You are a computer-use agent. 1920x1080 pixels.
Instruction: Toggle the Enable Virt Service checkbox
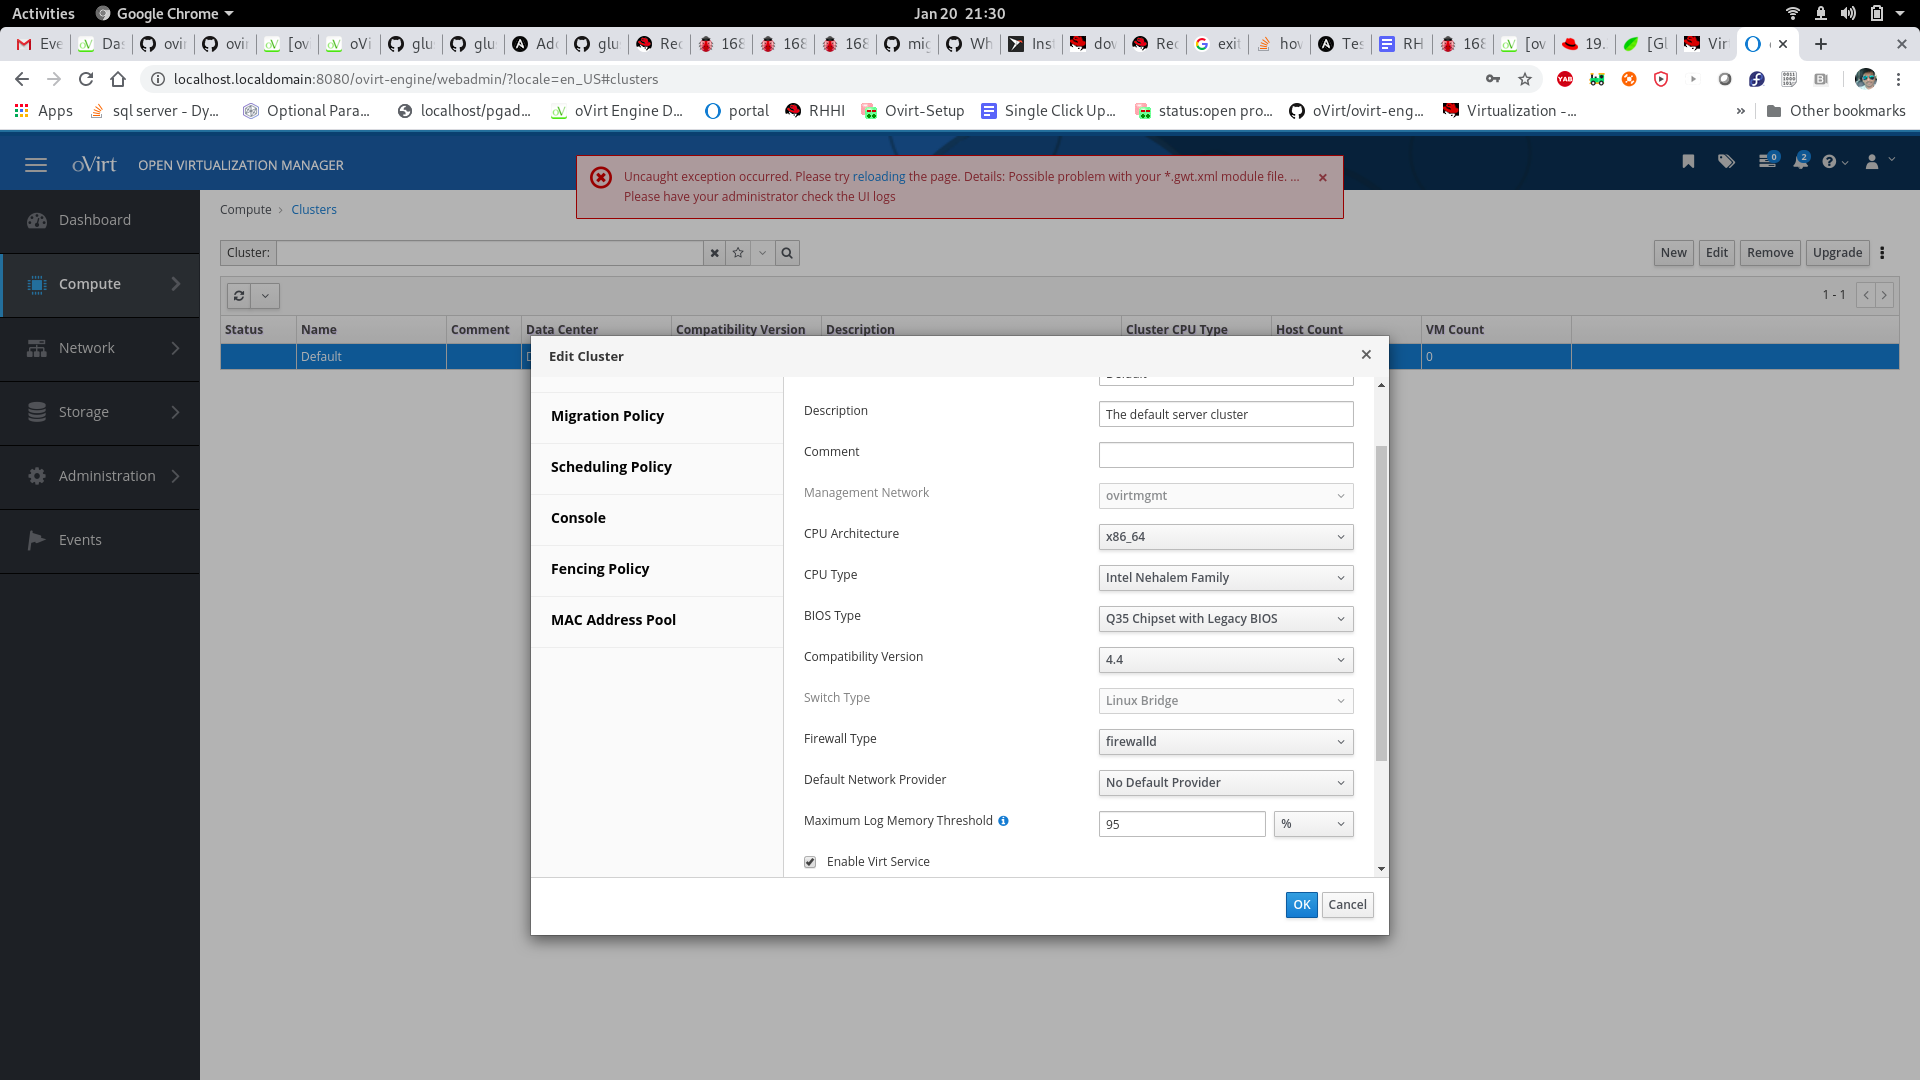(x=810, y=862)
